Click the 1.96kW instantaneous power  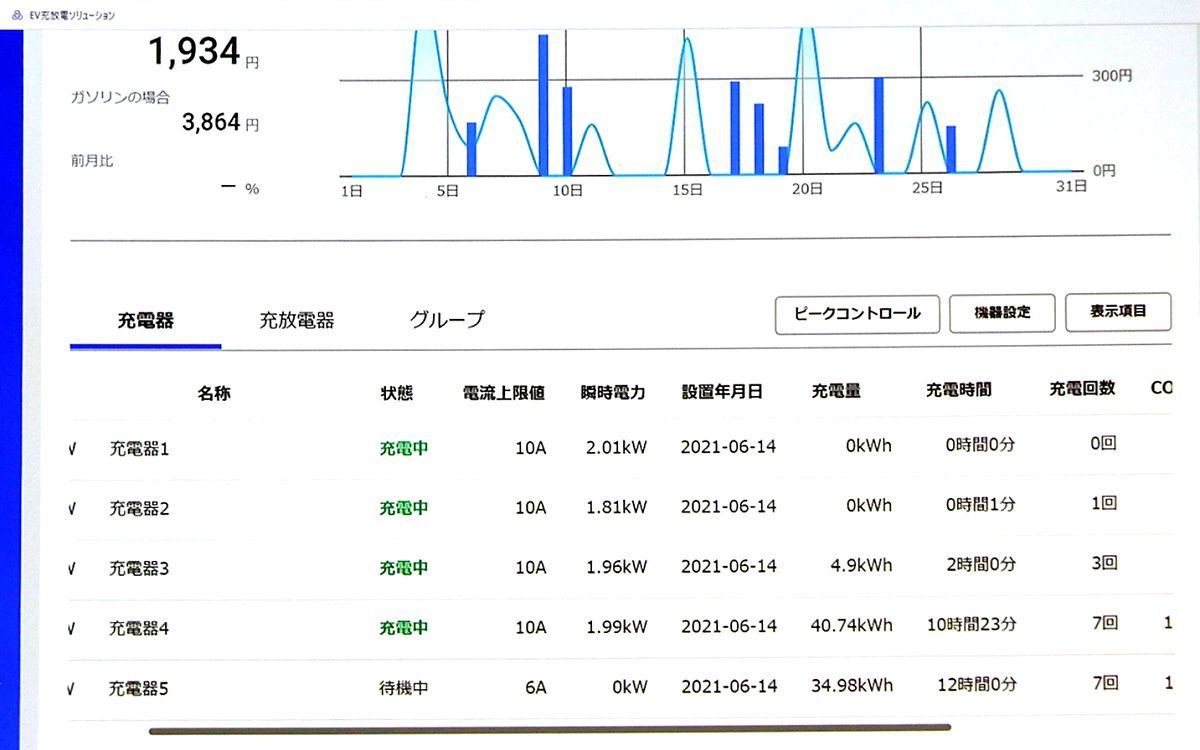(617, 567)
